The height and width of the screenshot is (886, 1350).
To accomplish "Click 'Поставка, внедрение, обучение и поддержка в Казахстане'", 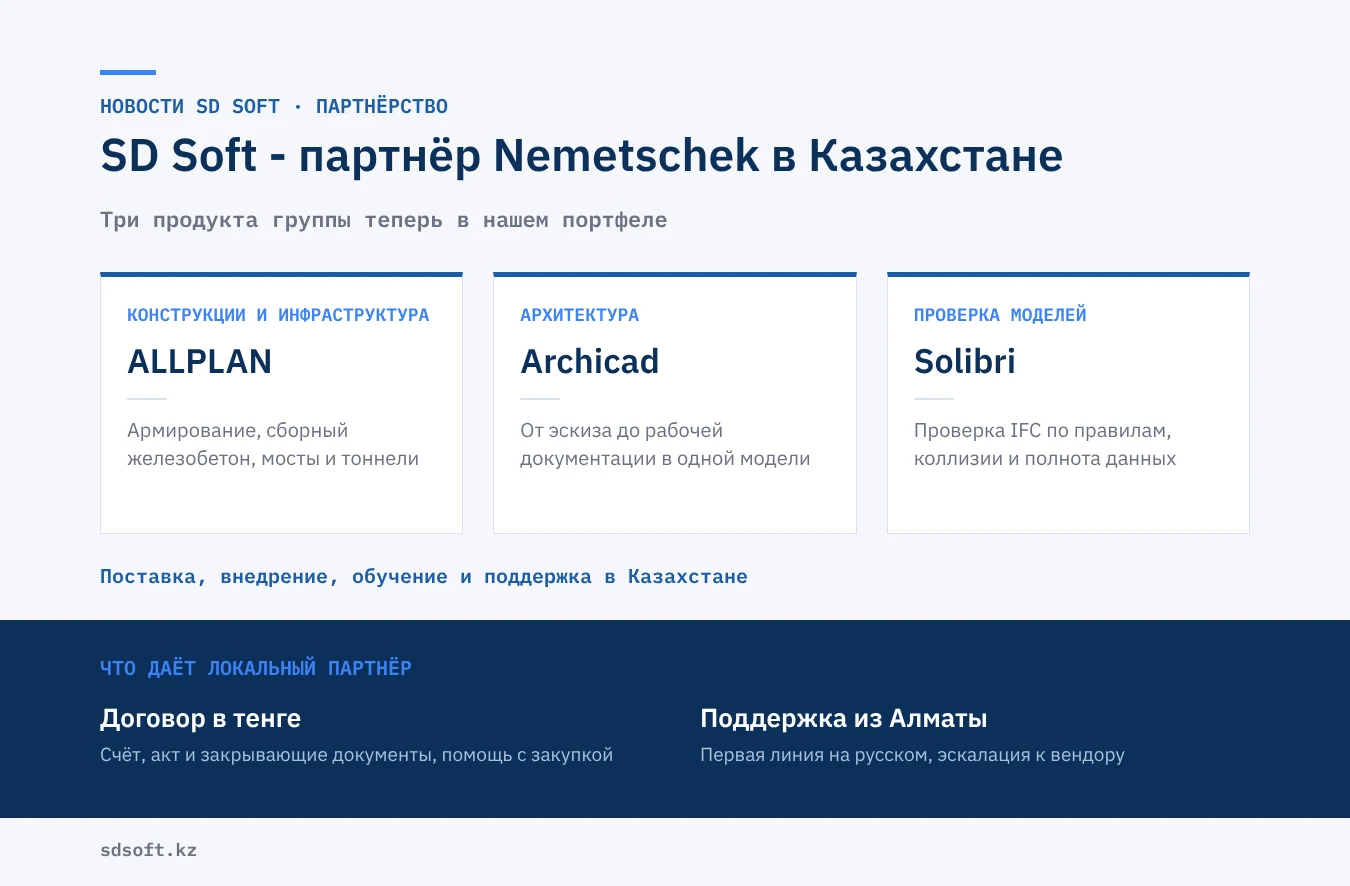I will [x=424, y=577].
